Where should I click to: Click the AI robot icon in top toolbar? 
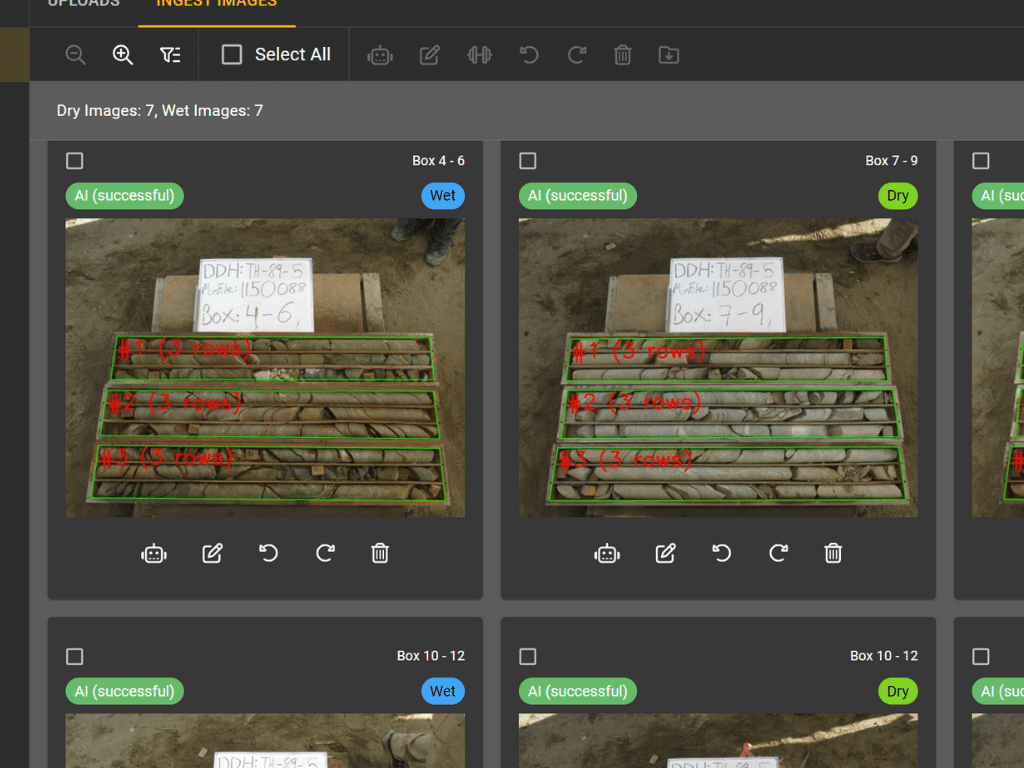click(380, 56)
